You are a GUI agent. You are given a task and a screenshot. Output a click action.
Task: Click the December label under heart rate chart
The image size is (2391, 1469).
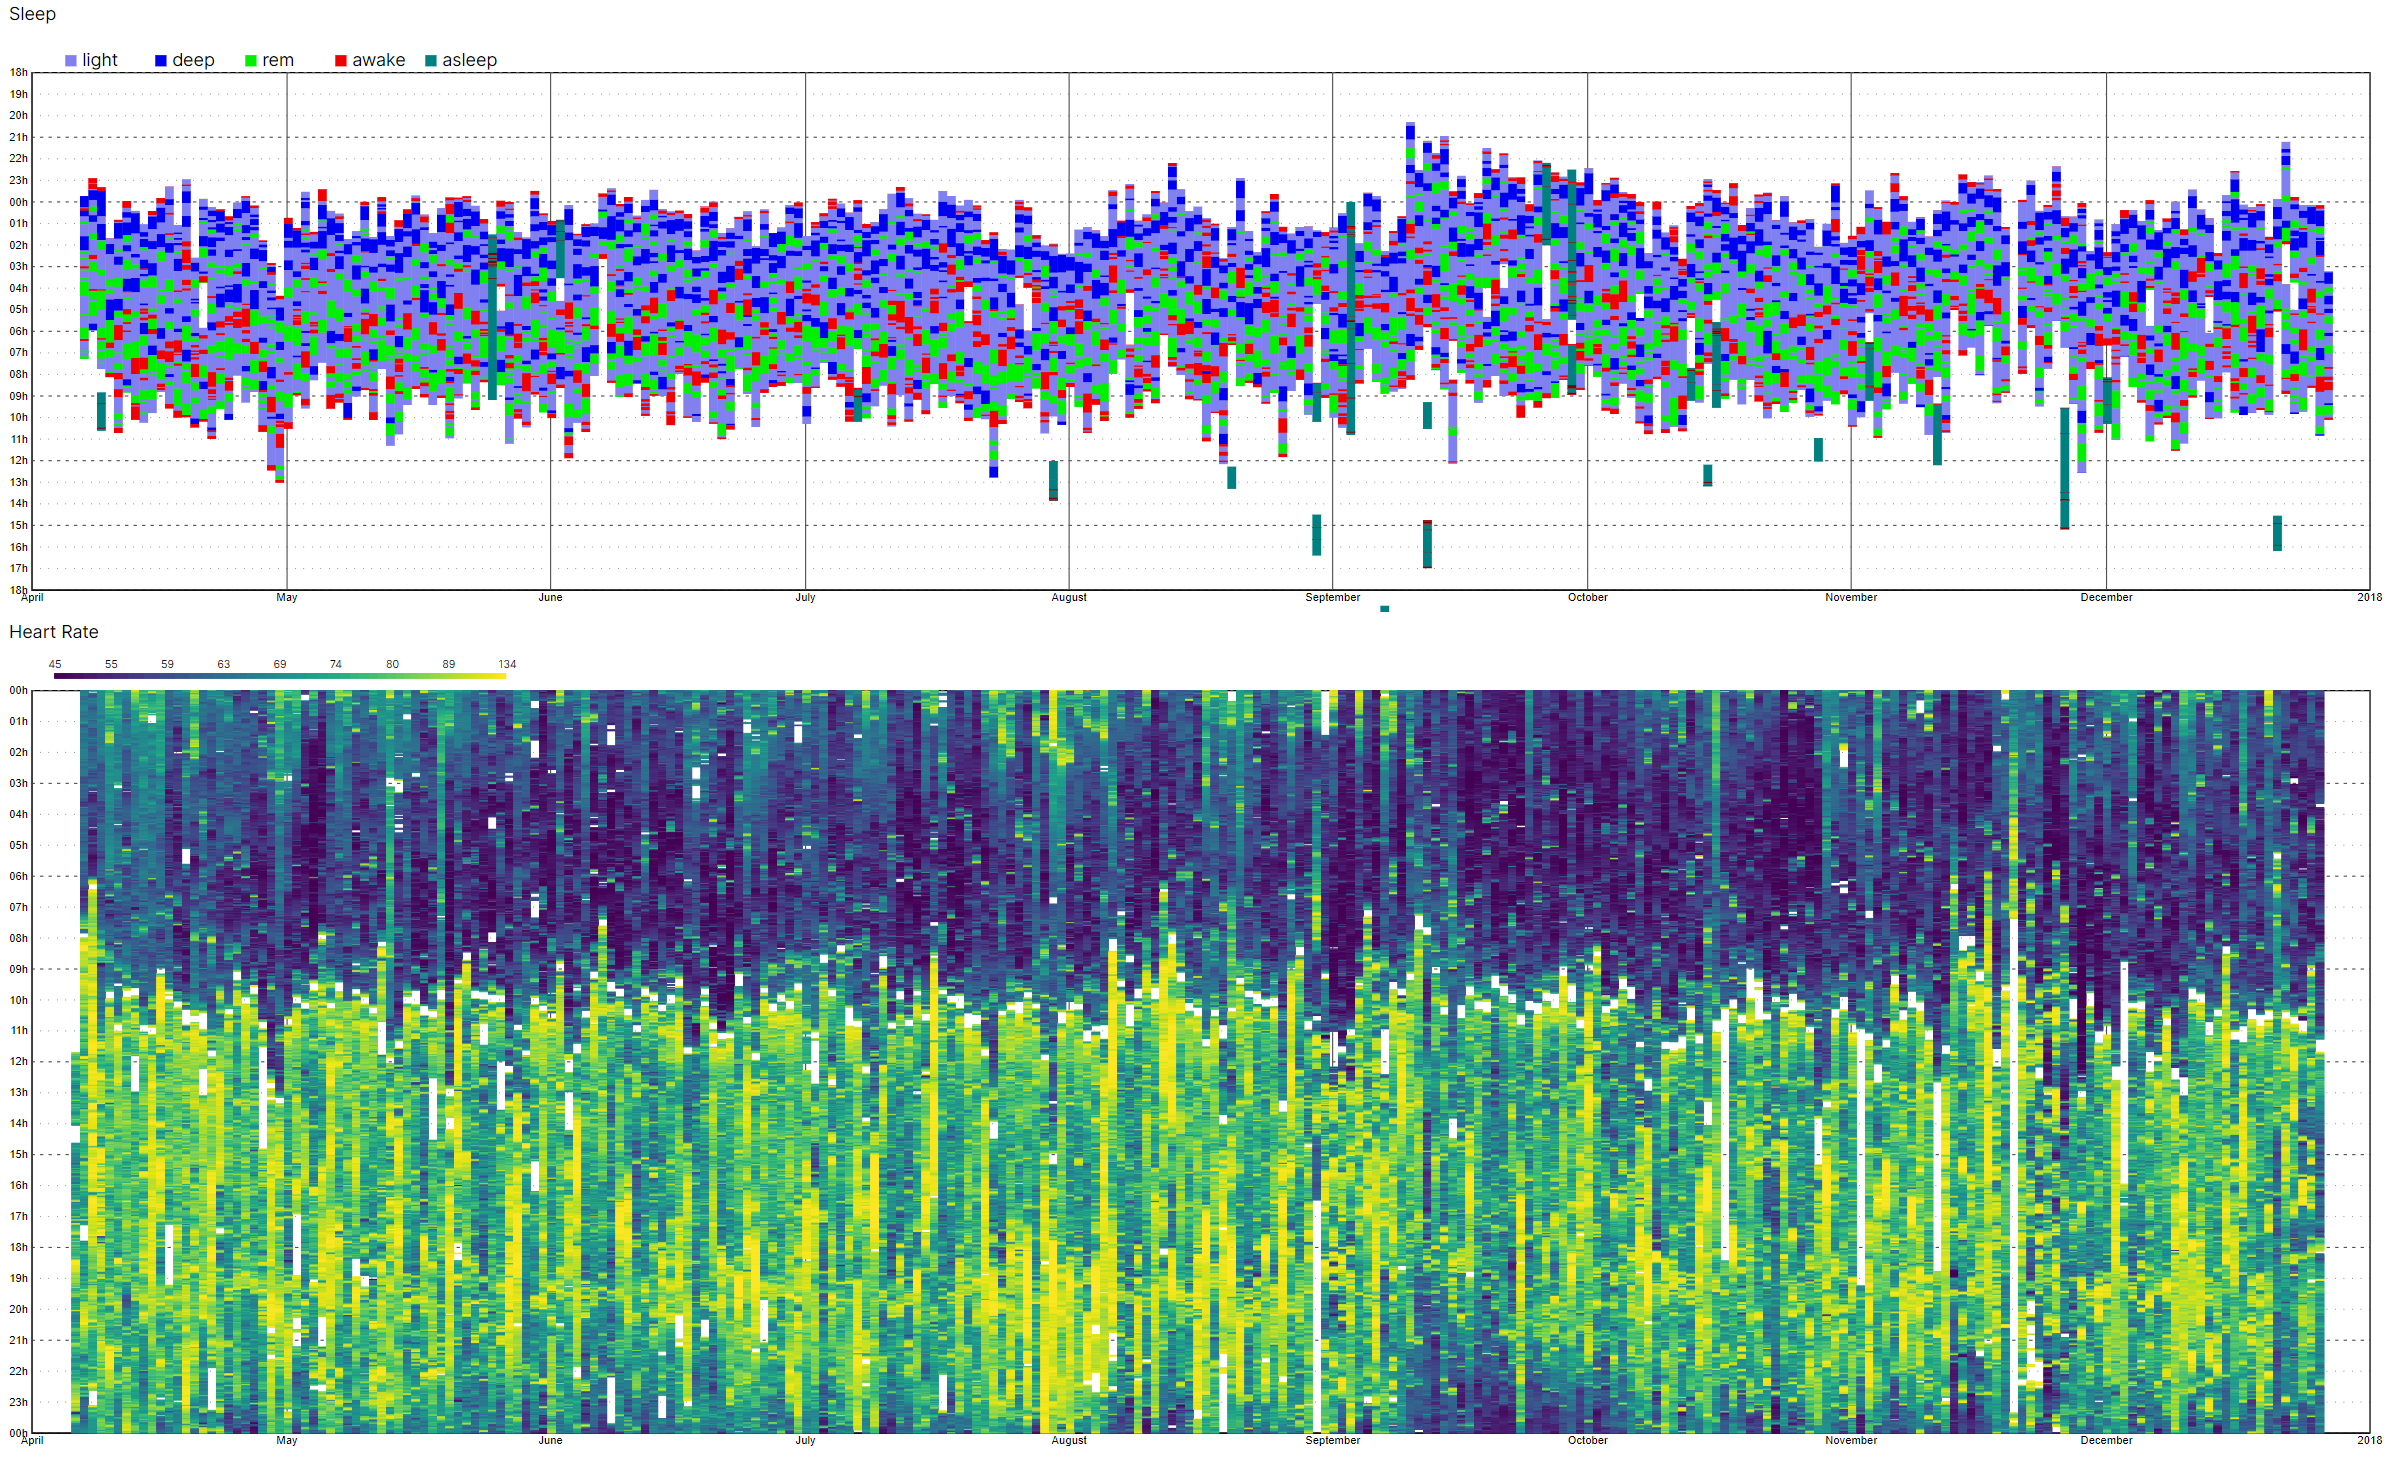click(2106, 1441)
